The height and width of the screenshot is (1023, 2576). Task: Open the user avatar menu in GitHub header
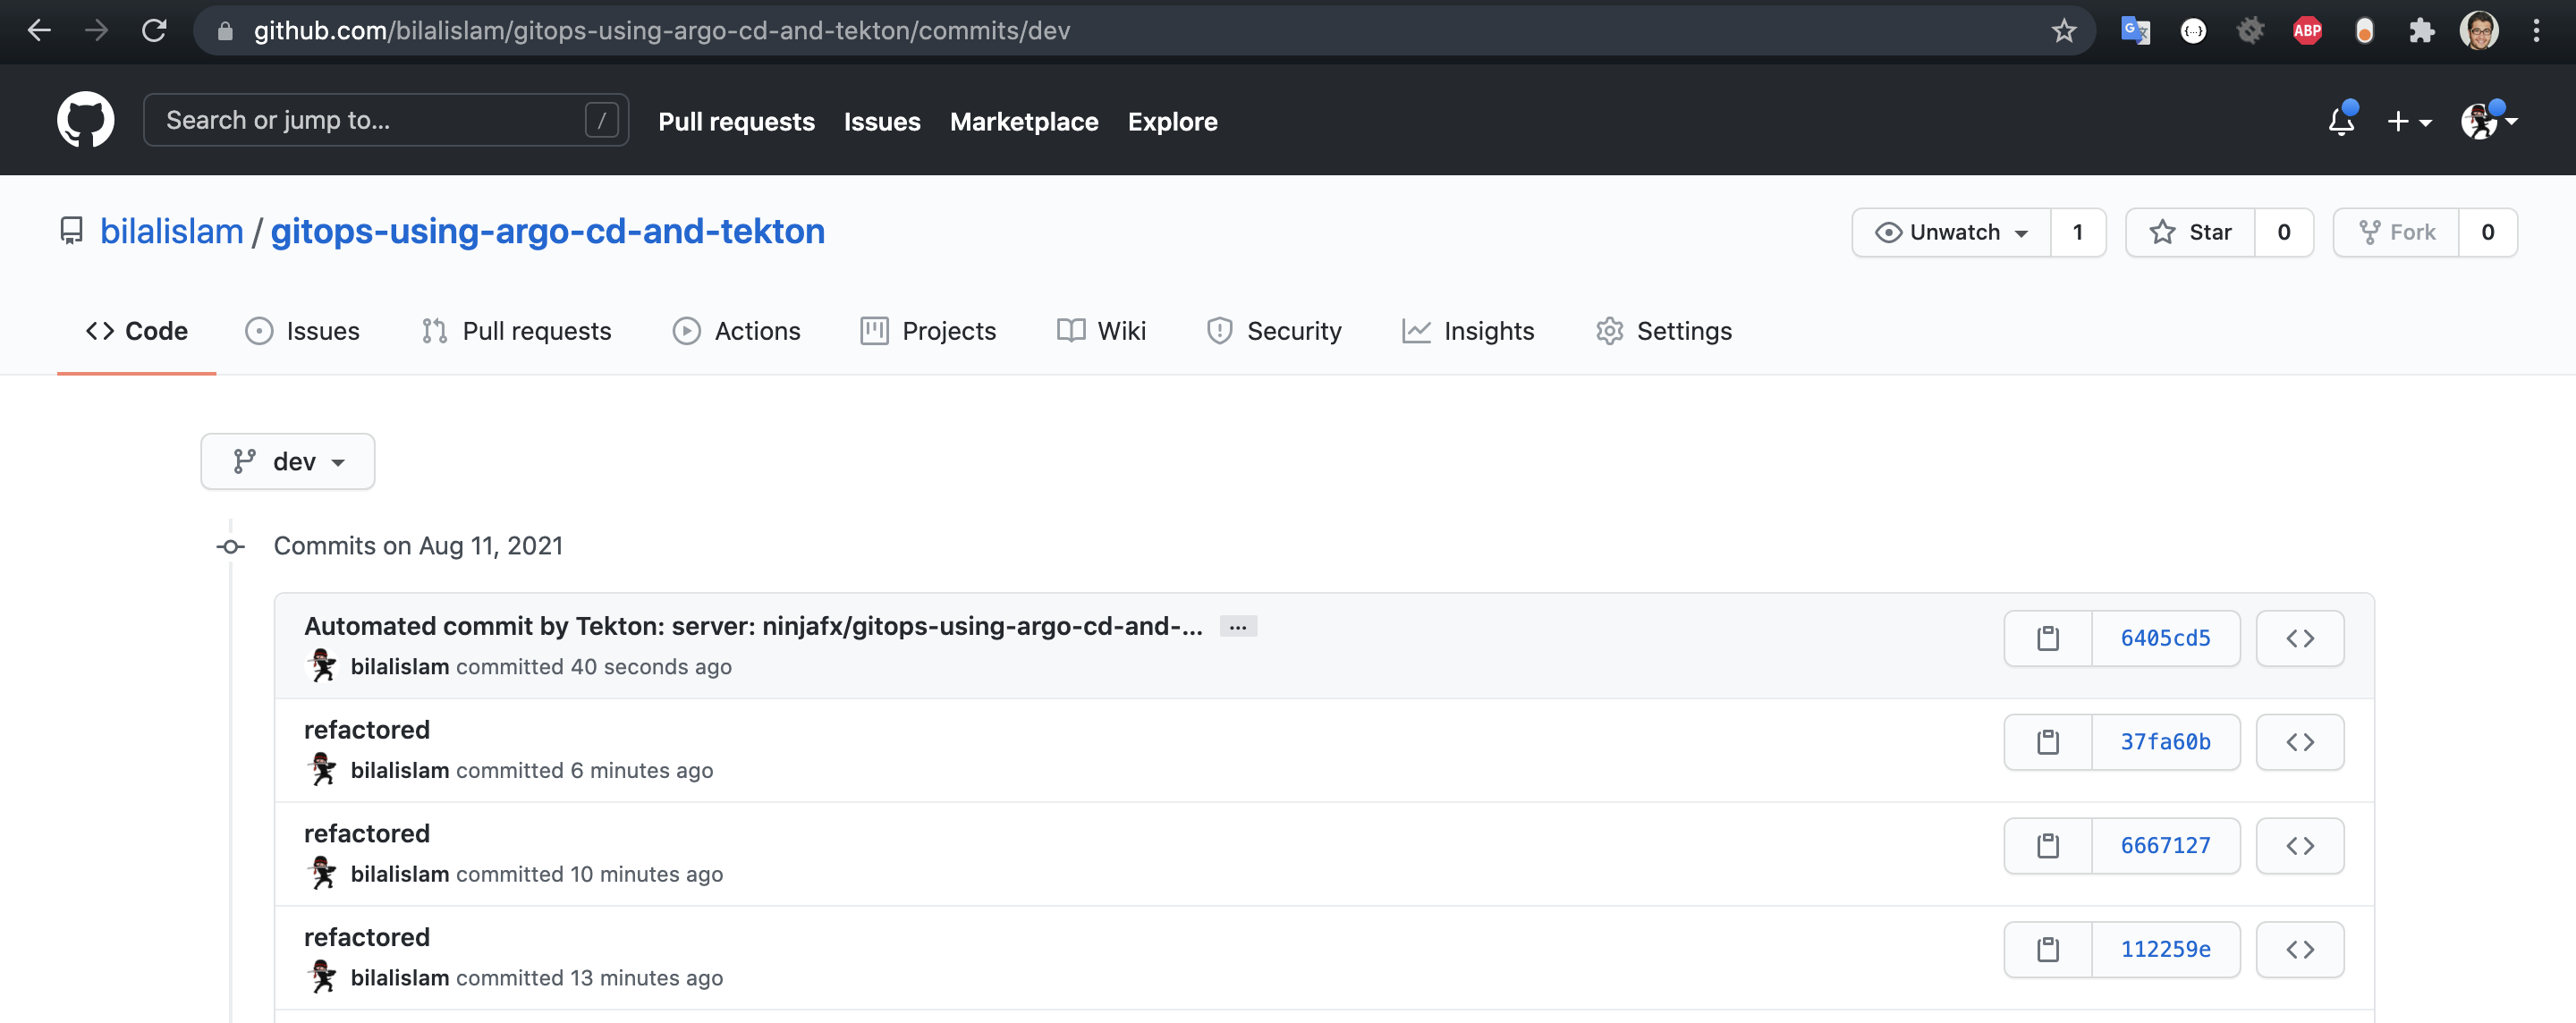2489,121
